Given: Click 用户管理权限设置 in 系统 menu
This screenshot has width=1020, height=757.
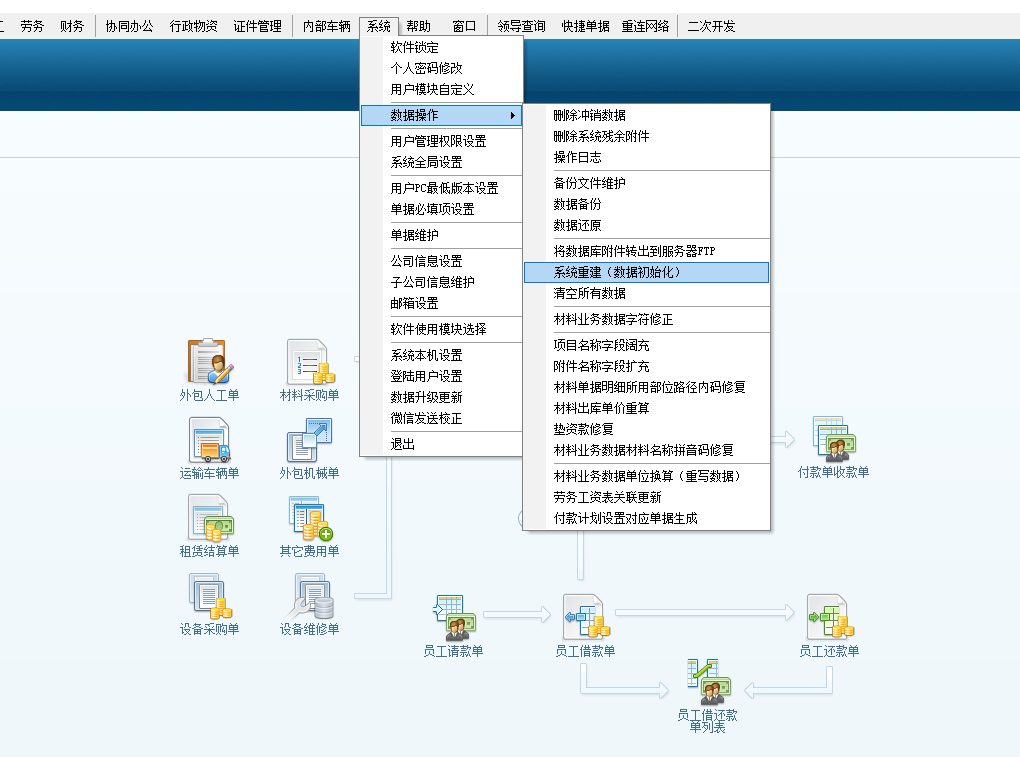Looking at the screenshot, I should click(438, 141).
